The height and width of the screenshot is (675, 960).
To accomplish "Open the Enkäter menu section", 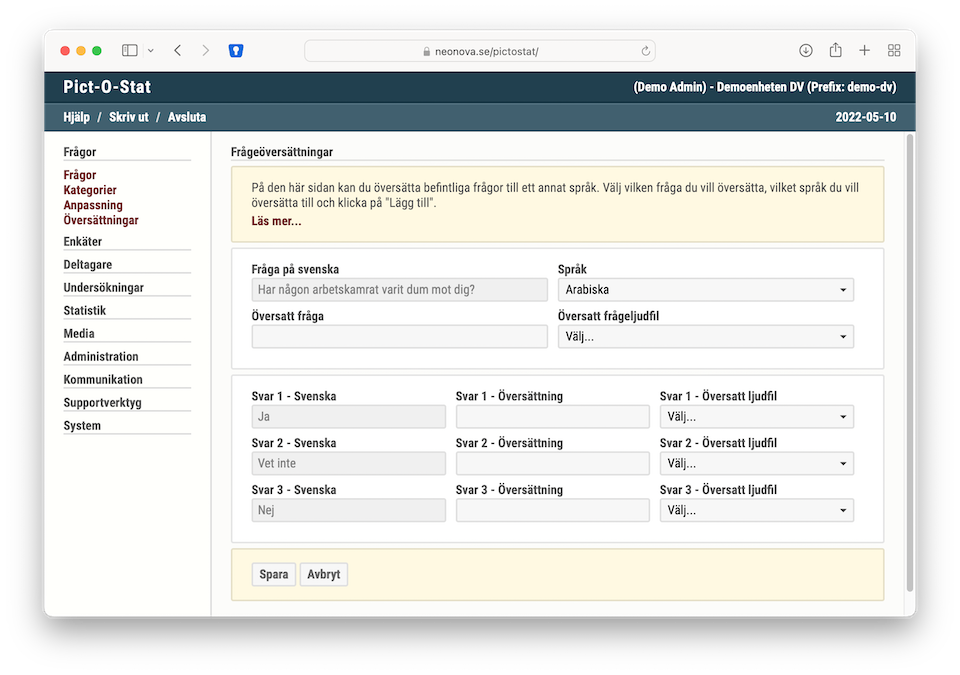I will [x=83, y=242].
